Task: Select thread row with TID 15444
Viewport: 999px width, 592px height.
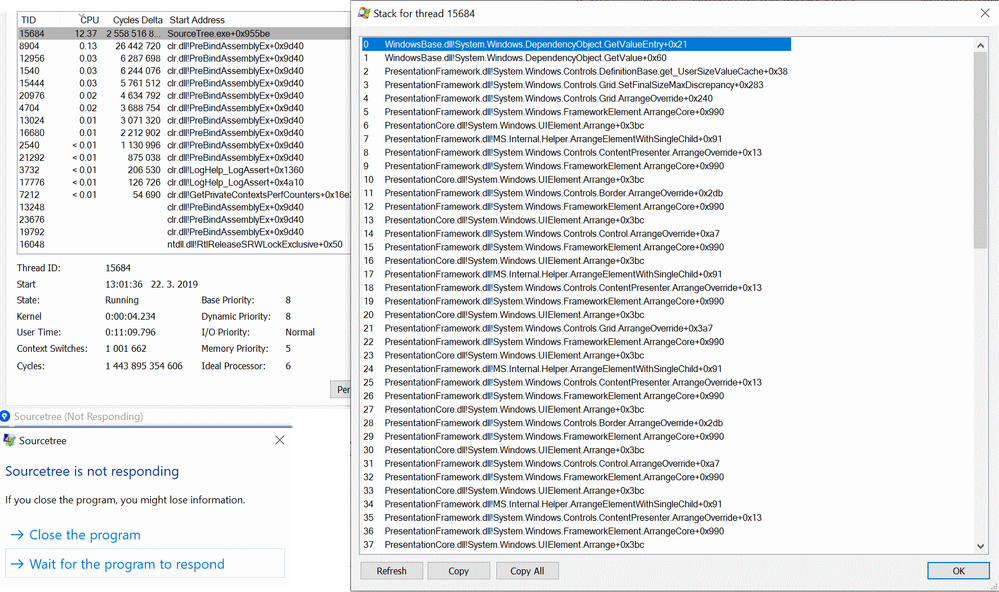Action: 184,83
